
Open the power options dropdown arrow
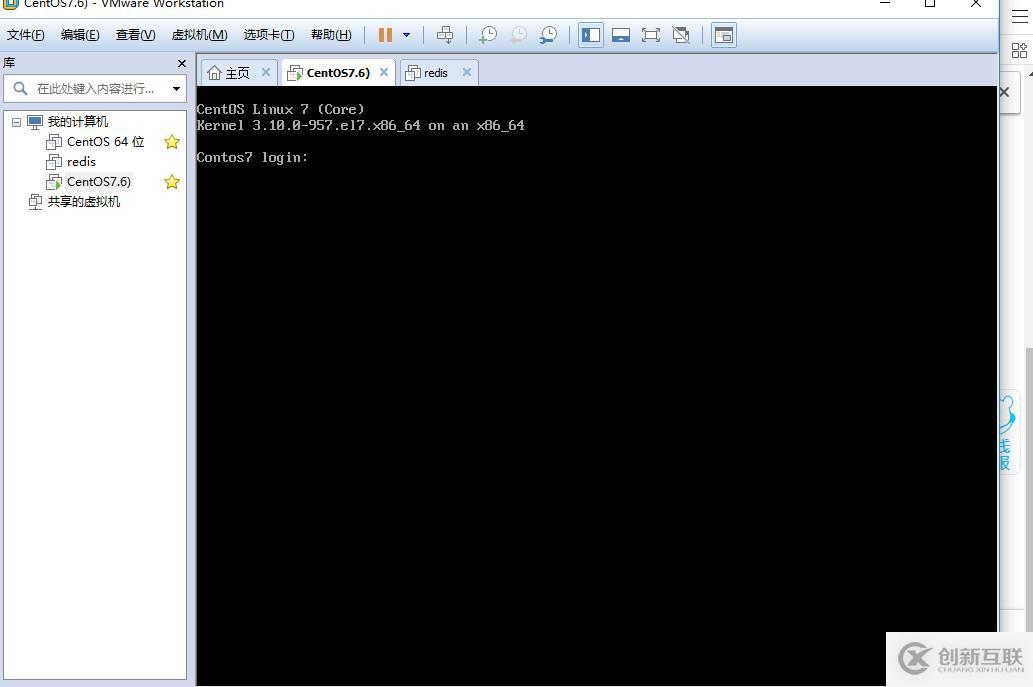click(406, 35)
